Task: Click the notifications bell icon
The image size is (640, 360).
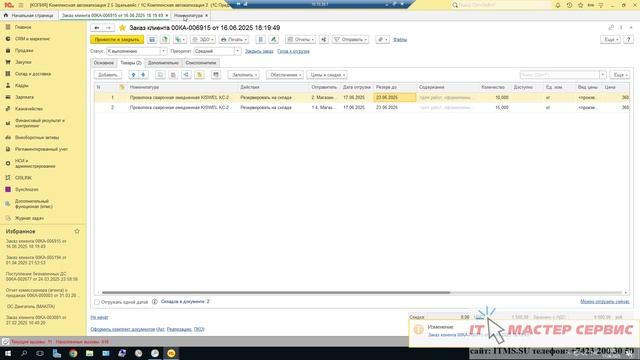Action: click(x=558, y=5)
